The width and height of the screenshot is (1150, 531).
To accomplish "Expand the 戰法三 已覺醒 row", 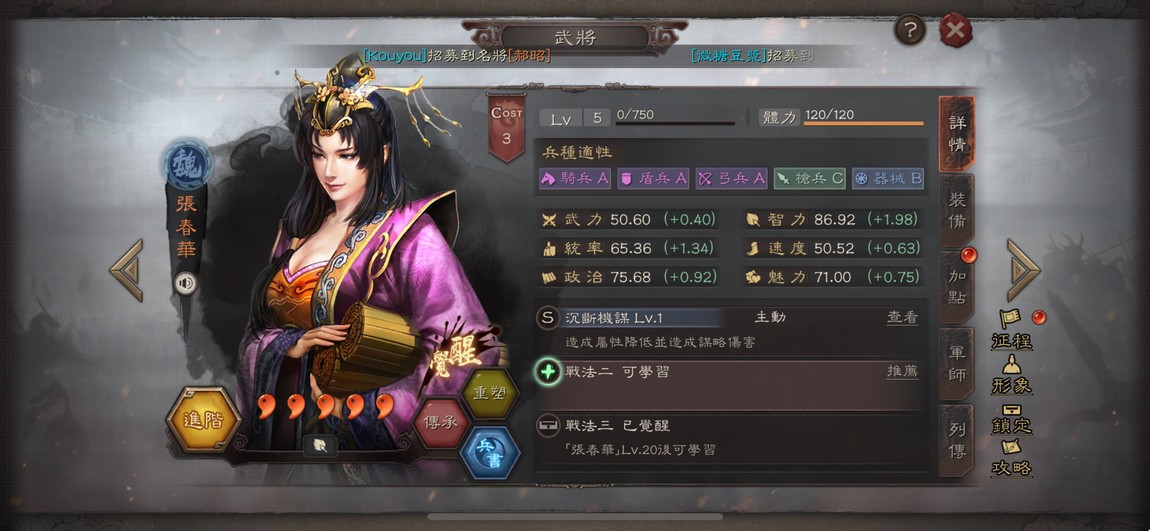I will click(730, 438).
